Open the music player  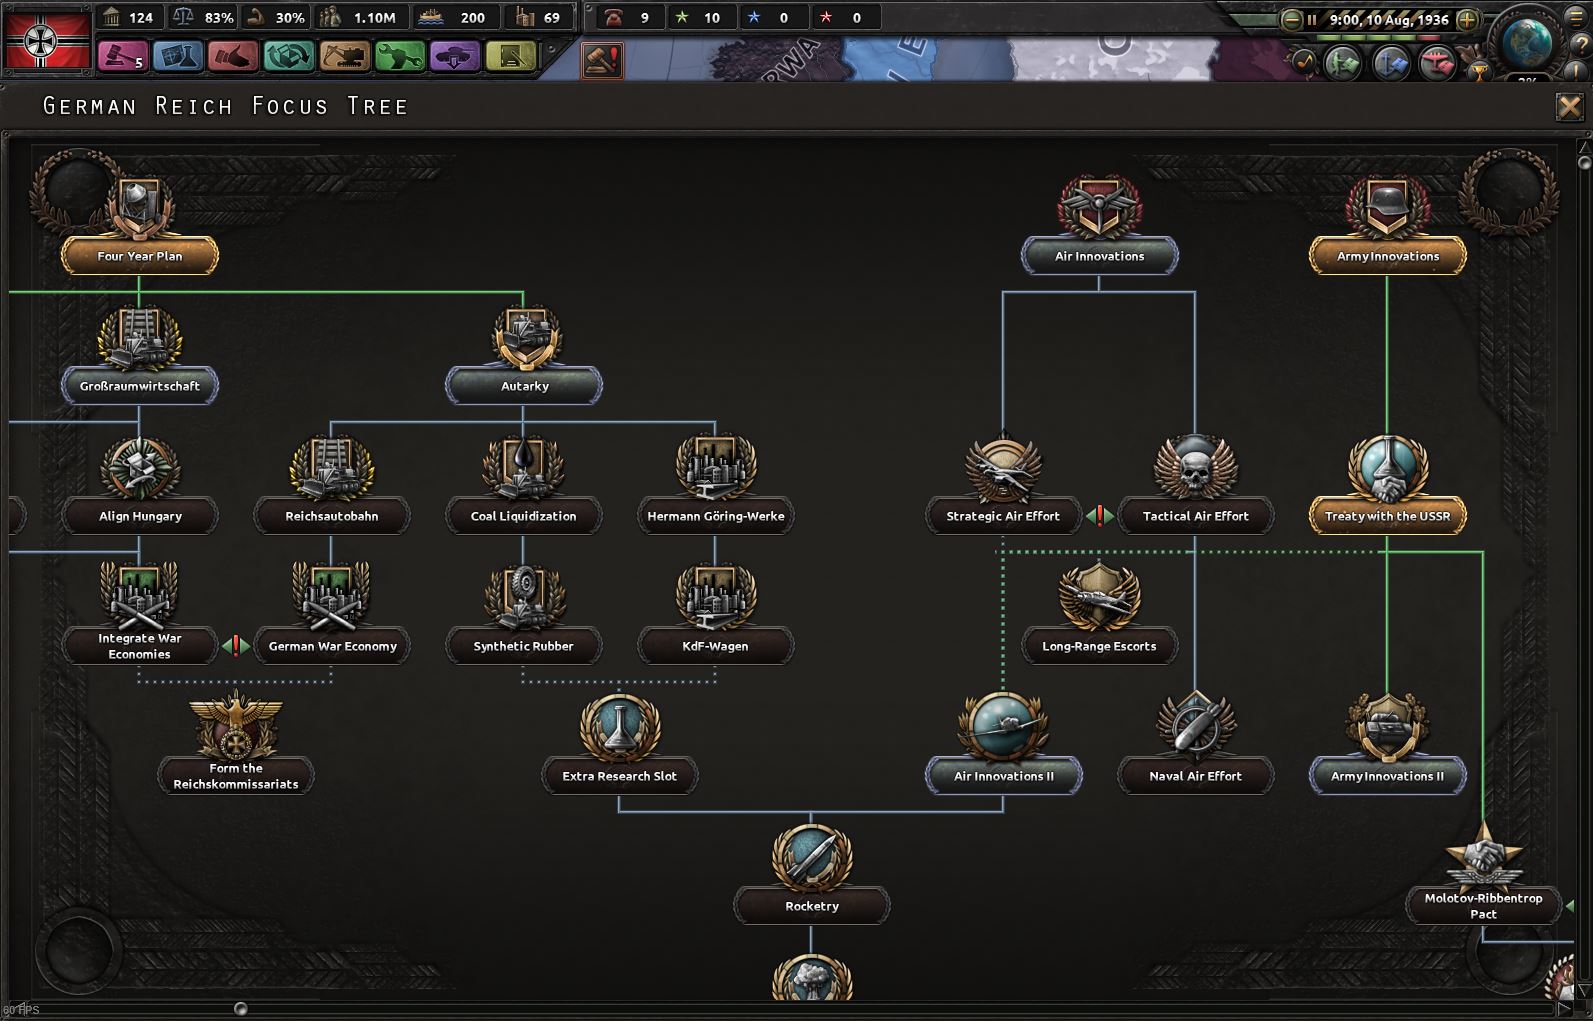[1304, 63]
